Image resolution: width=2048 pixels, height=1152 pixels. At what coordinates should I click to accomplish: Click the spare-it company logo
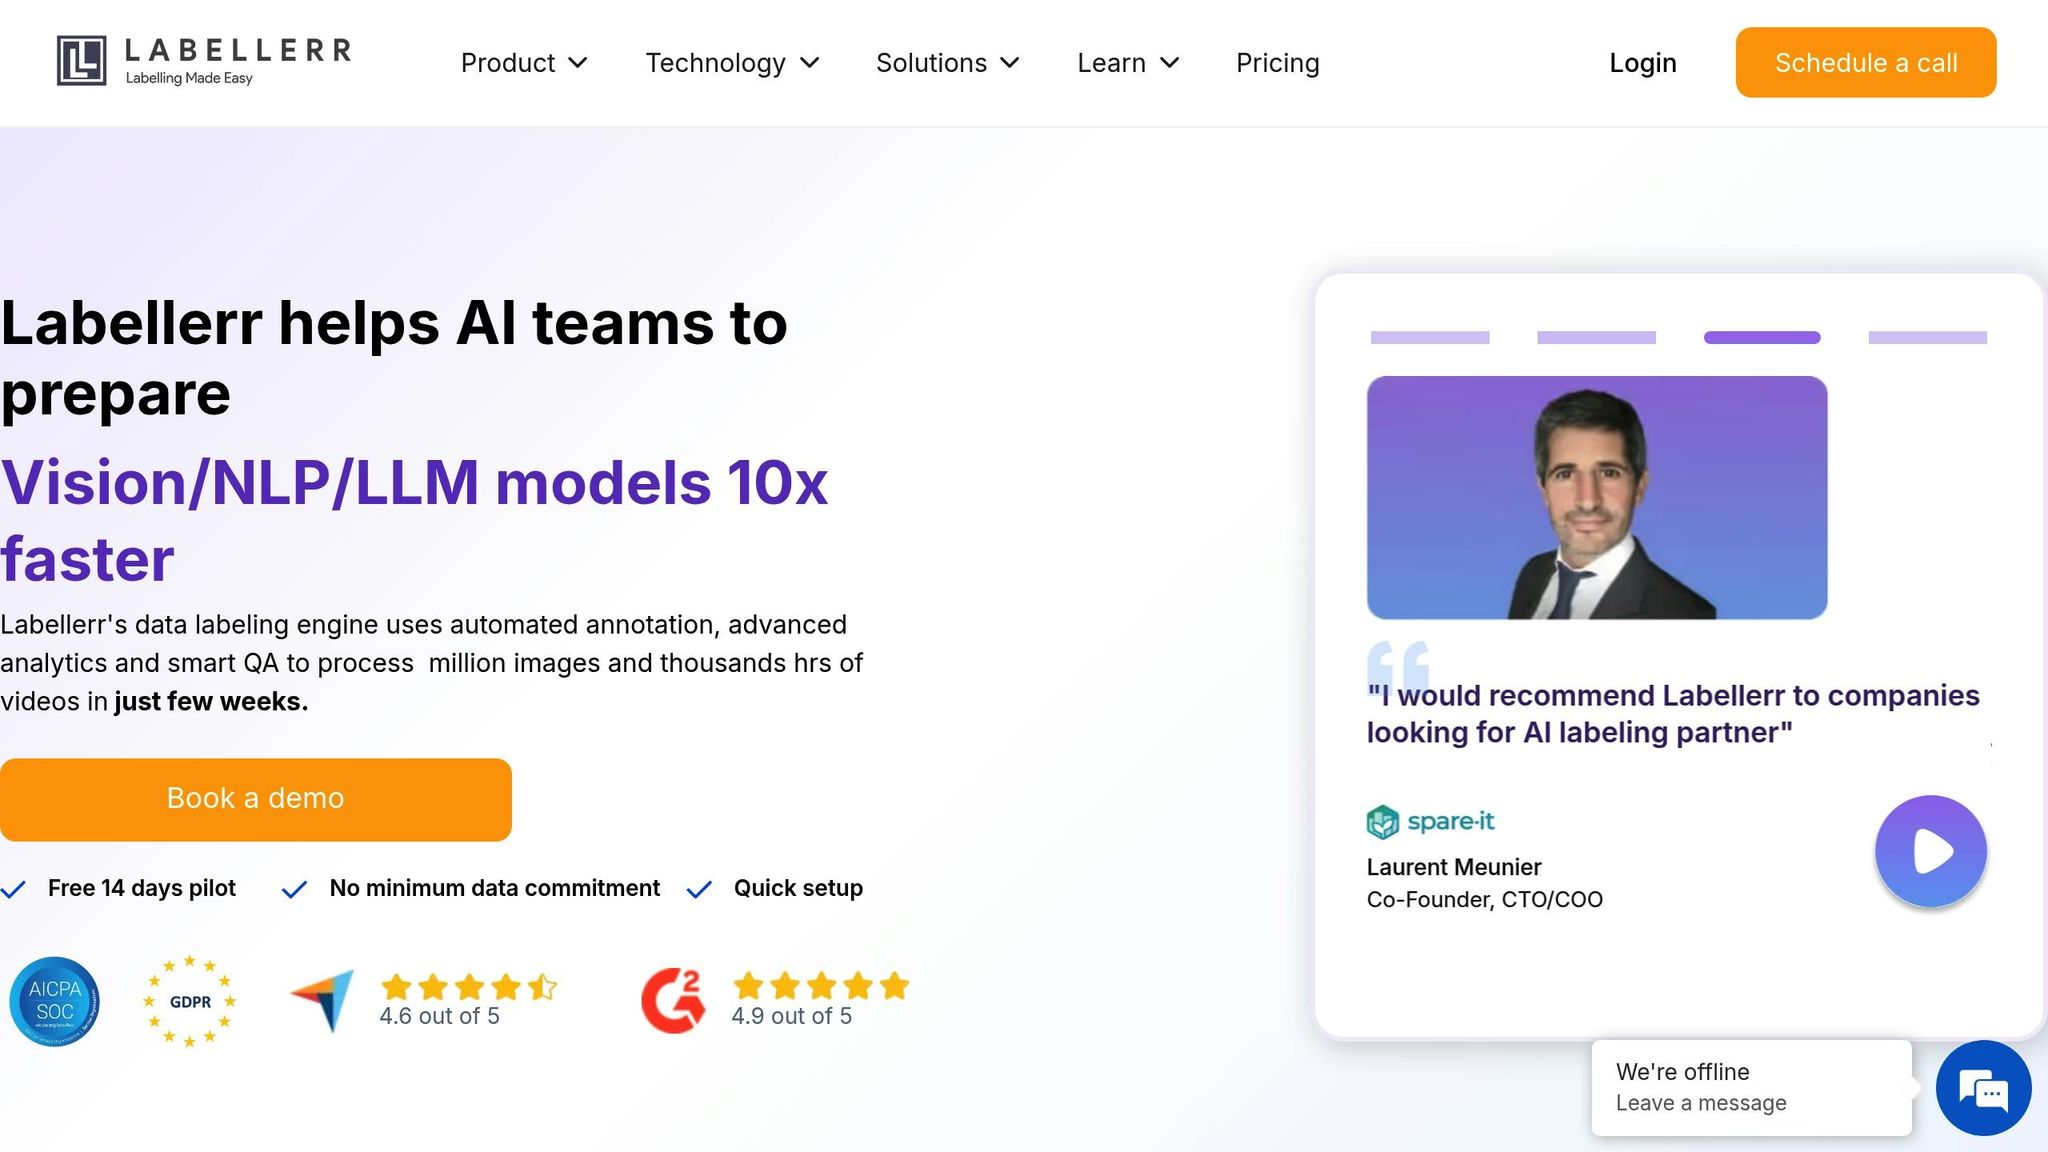point(1430,822)
